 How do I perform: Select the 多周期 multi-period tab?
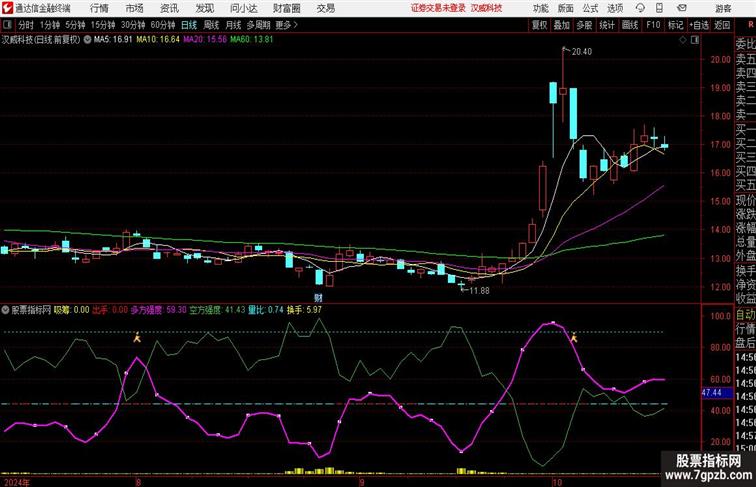tap(258, 25)
